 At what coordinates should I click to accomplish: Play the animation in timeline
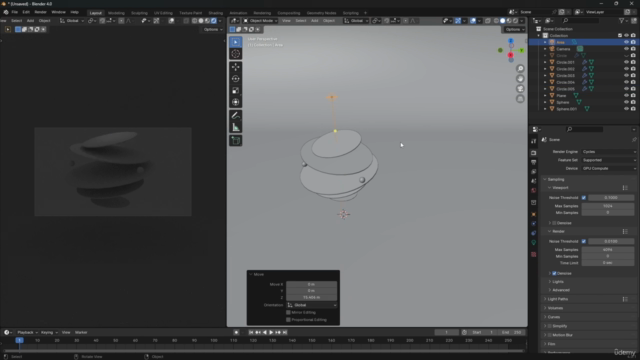271,332
